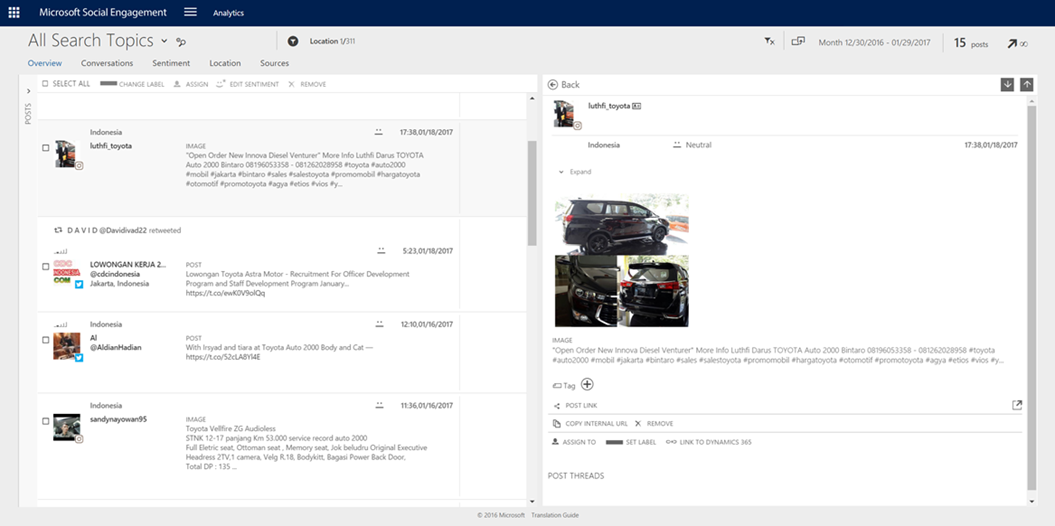Expand the collapsed Posts side panel
Viewport: 1055px width, 526px height.
[28, 91]
